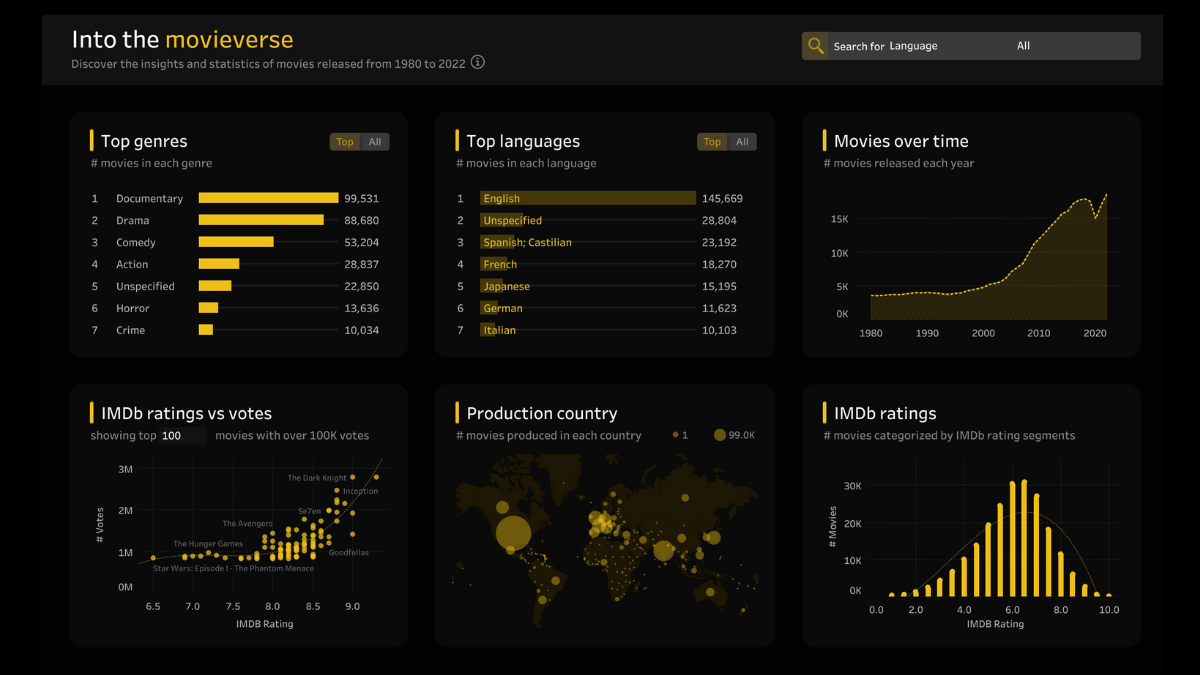Viewport: 1200px width, 675px height.
Task: Click the "Inception" point in IMDb ratings vs votes
Action: click(337, 490)
